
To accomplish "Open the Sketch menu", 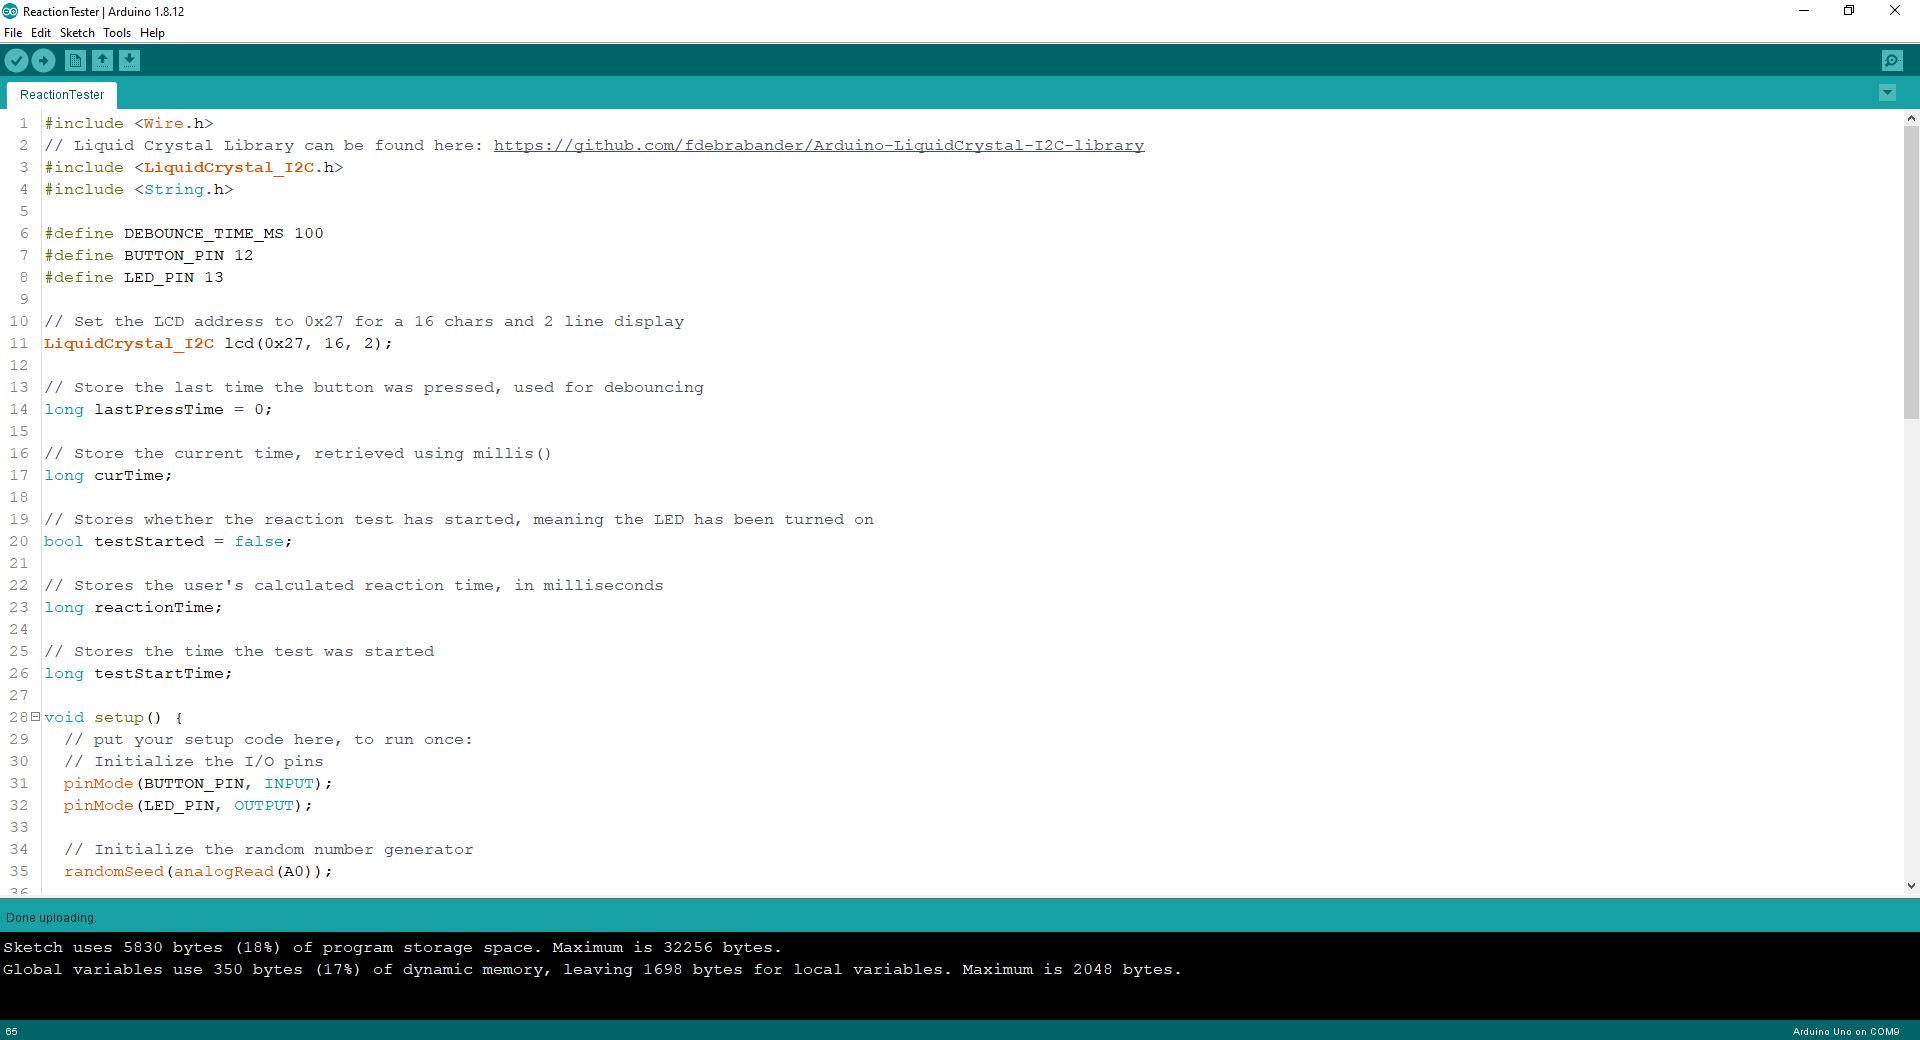I will (x=77, y=32).
